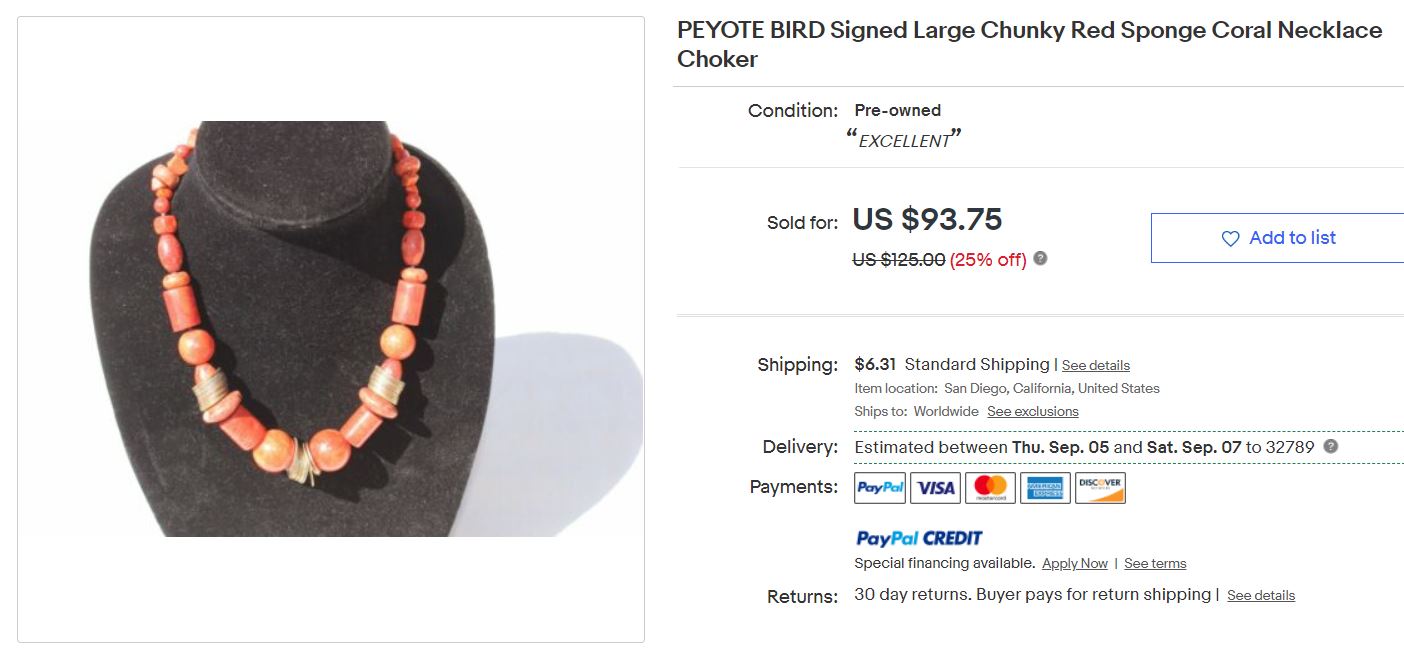Click the PayPal Credit logo
1404x660 pixels.
coord(919,538)
